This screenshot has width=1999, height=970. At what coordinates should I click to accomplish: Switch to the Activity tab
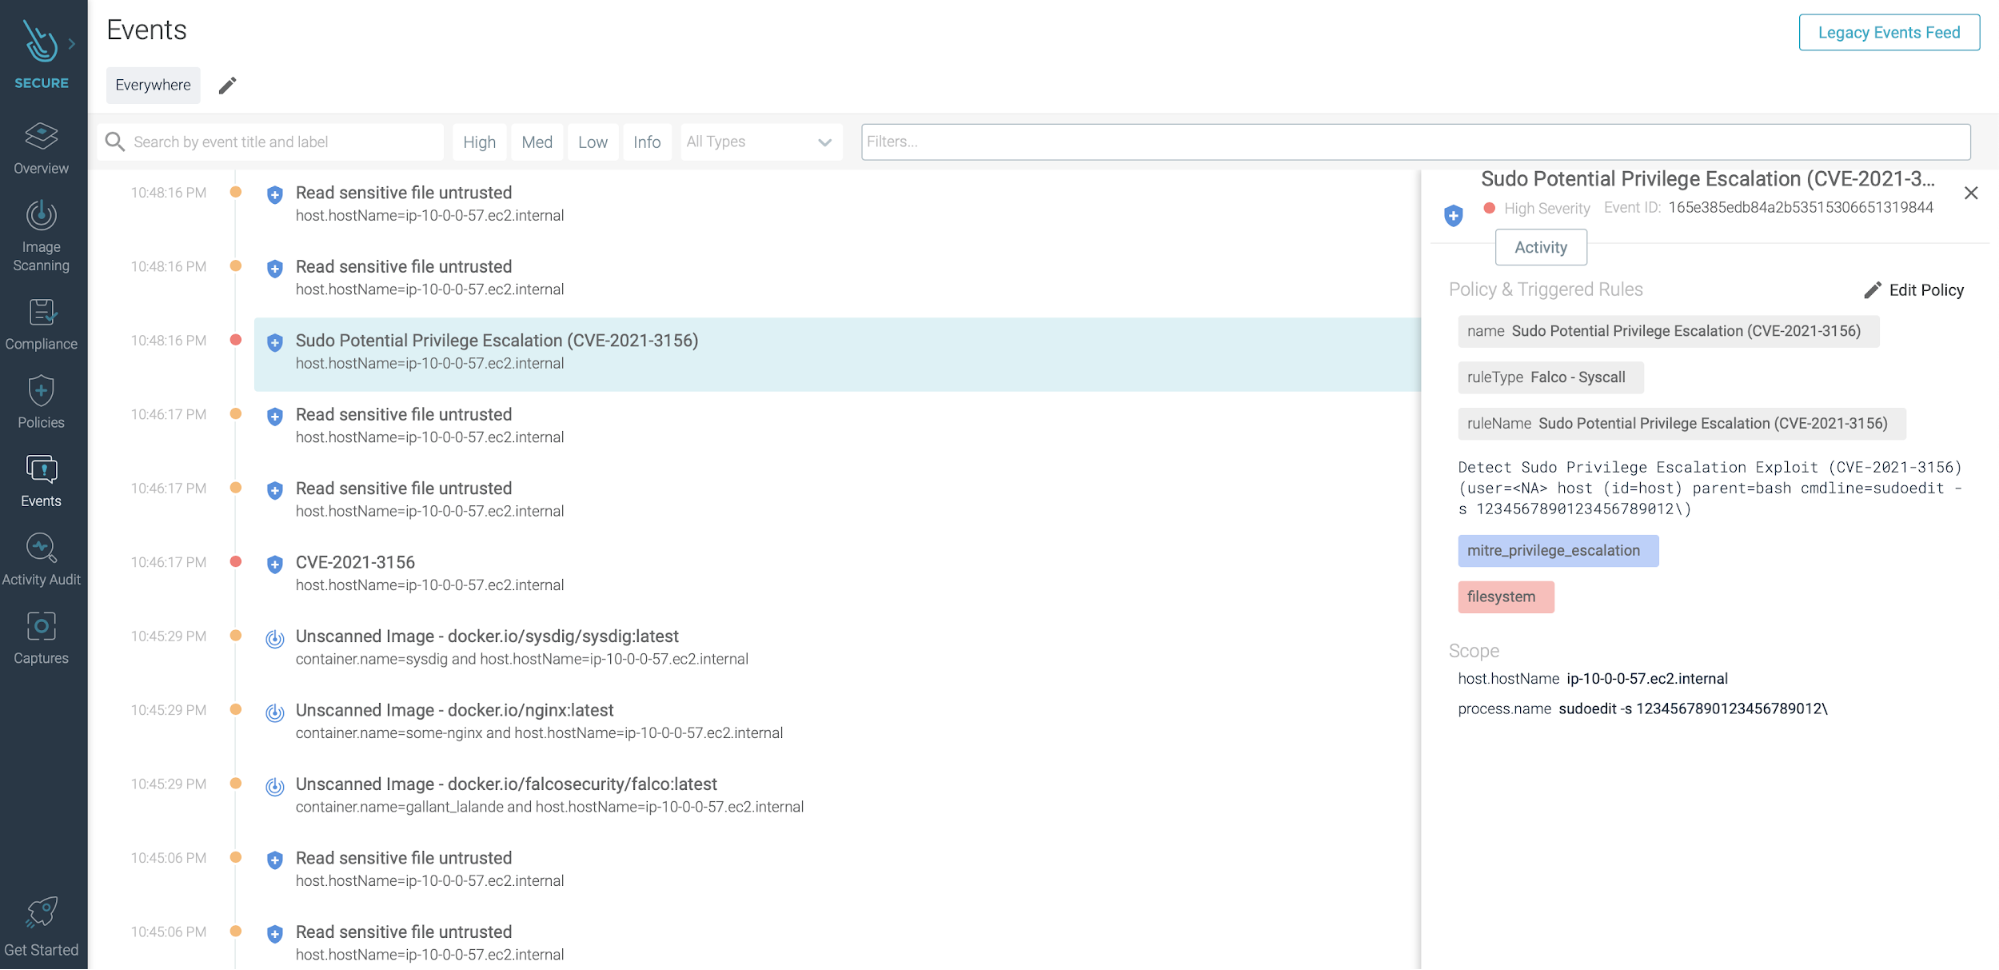pyautogui.click(x=1540, y=247)
